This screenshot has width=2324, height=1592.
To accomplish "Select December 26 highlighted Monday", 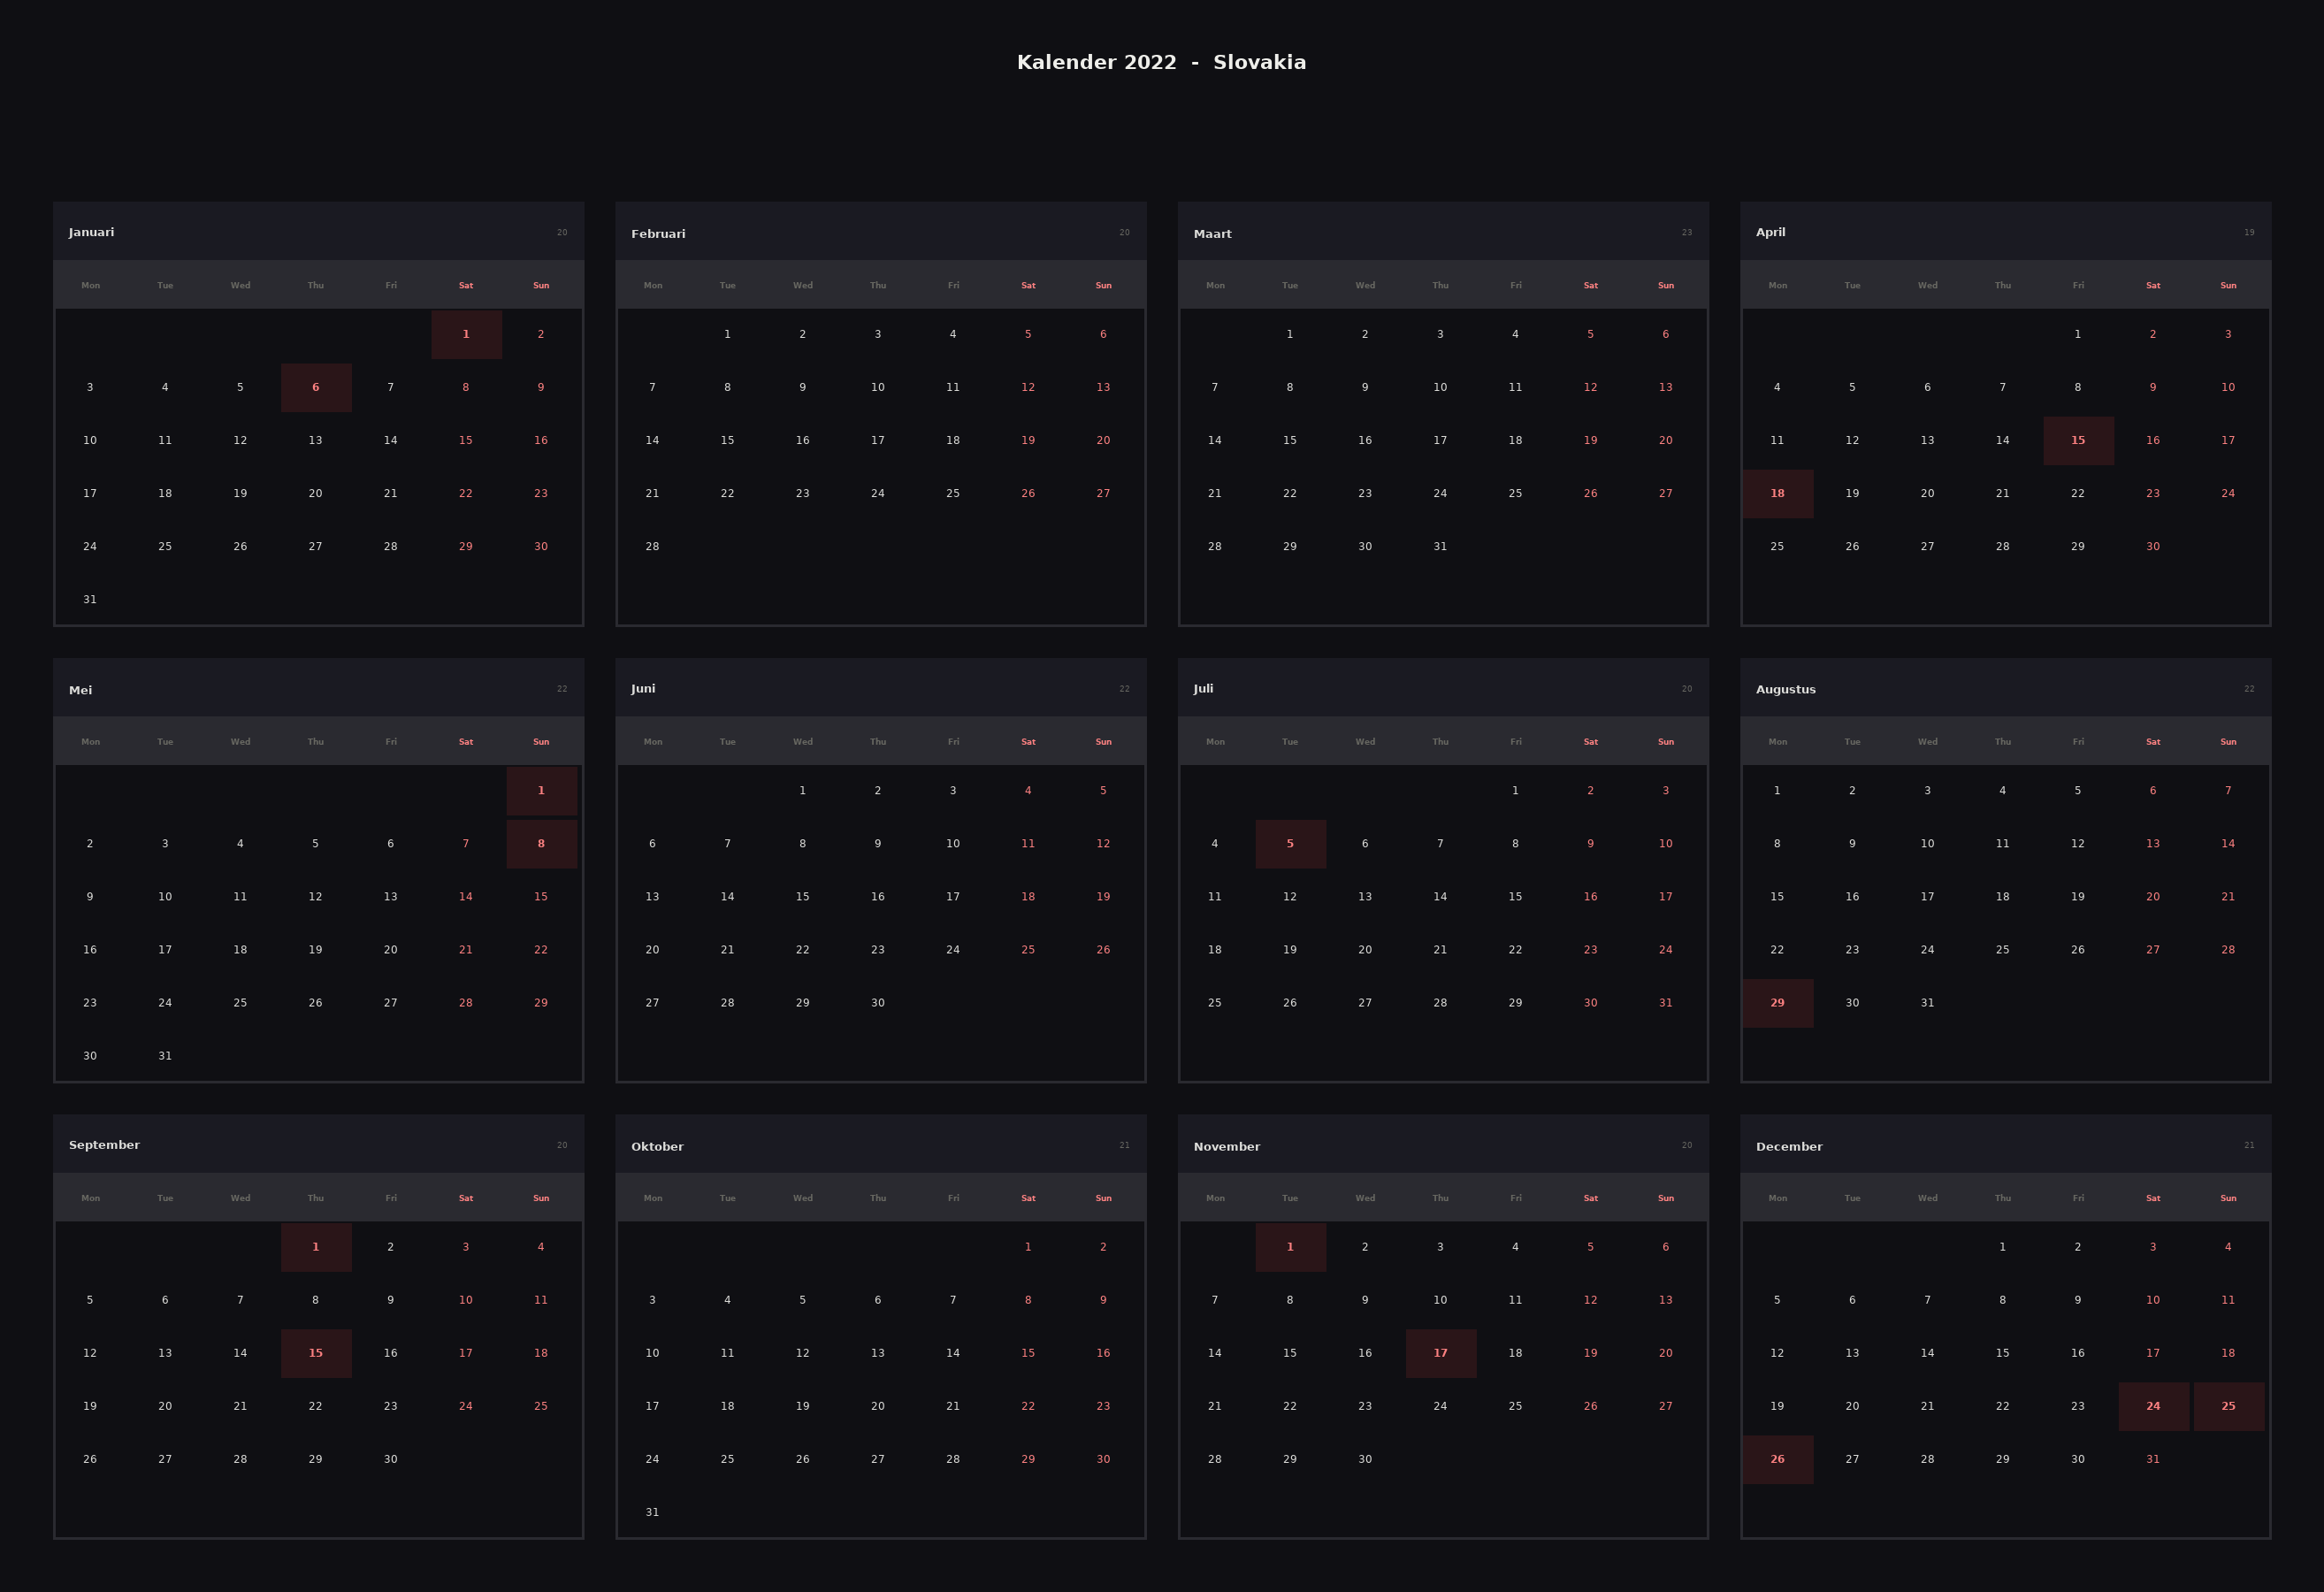I will tap(1777, 1458).
